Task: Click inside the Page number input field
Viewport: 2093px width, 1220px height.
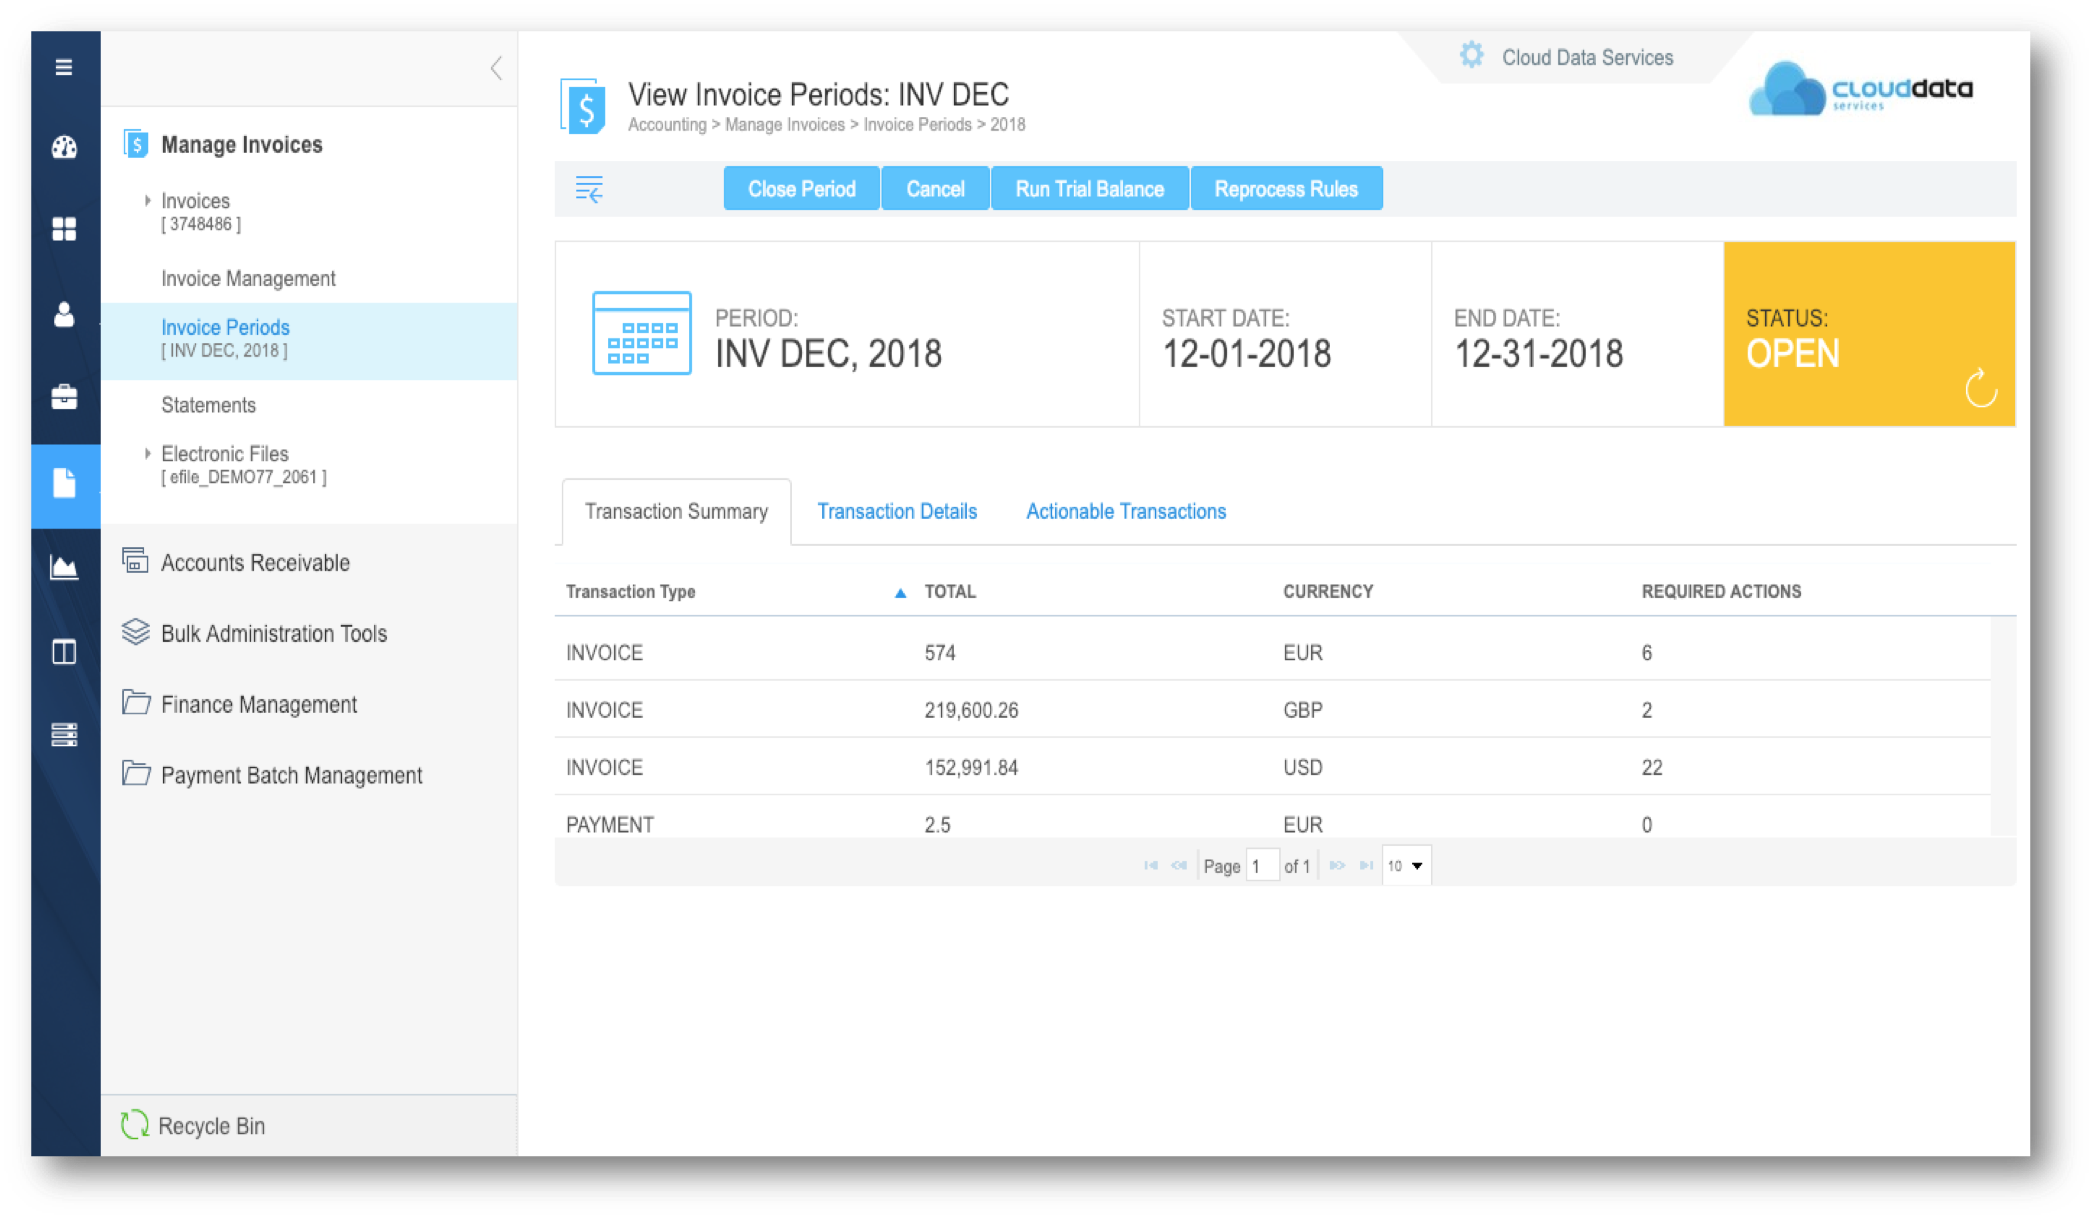Action: point(1262,865)
